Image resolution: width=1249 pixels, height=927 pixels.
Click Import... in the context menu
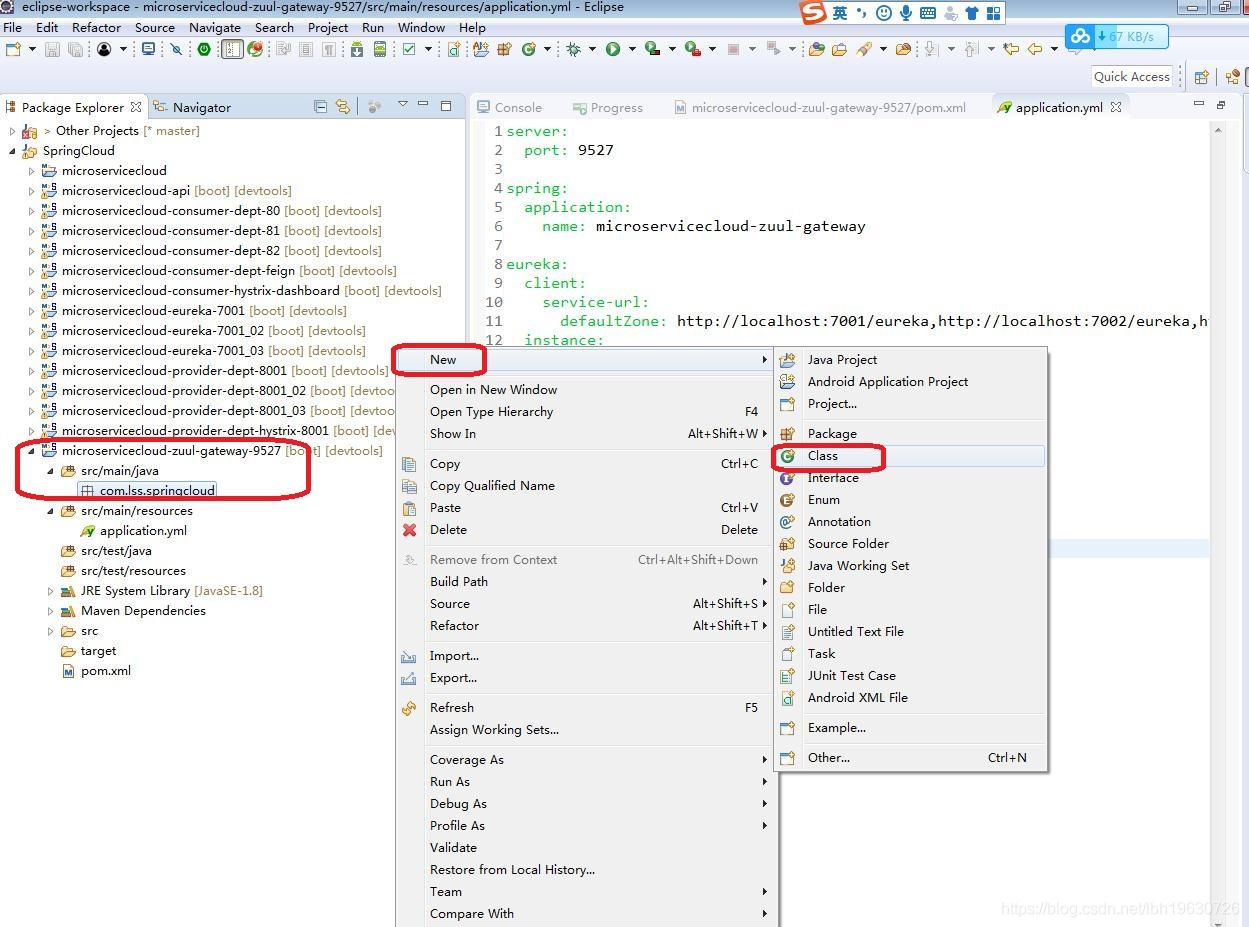(x=584, y=656)
